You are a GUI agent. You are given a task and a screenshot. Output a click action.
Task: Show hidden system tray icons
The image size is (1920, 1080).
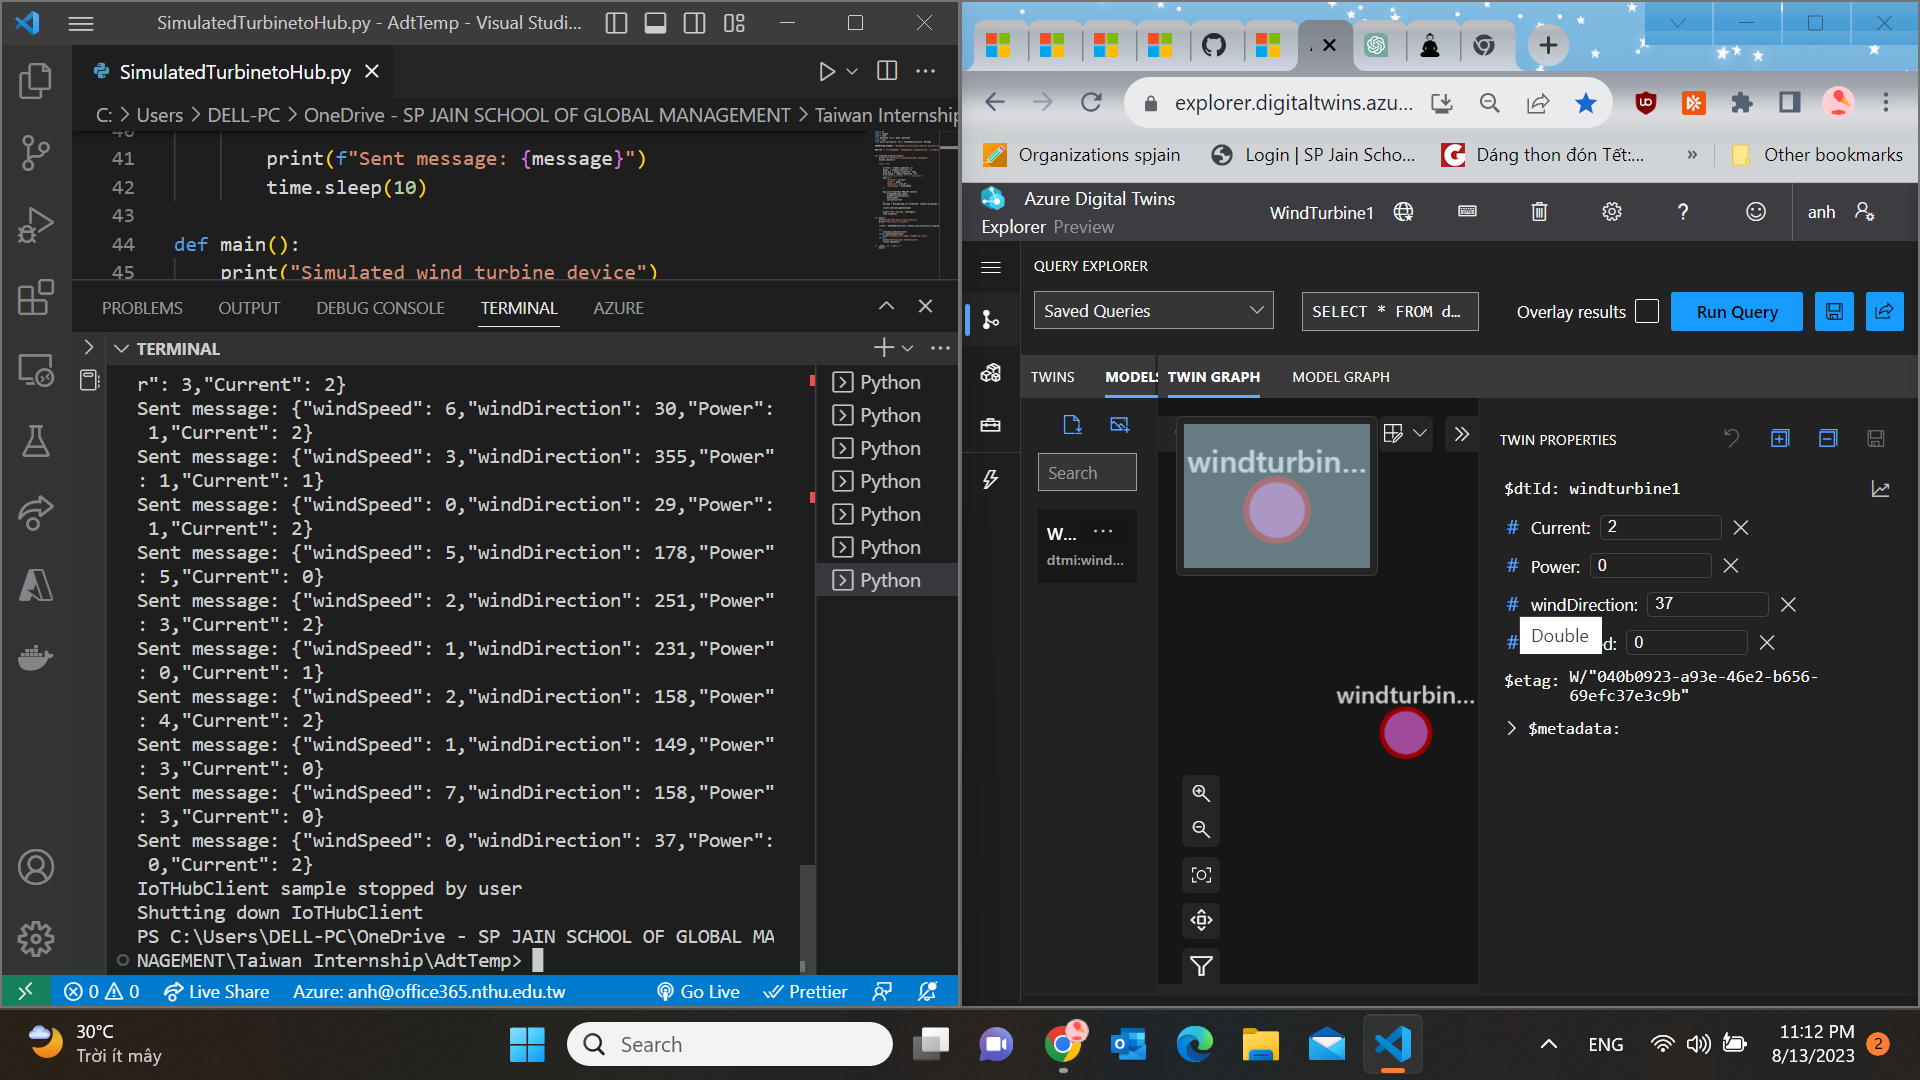coord(1548,1044)
